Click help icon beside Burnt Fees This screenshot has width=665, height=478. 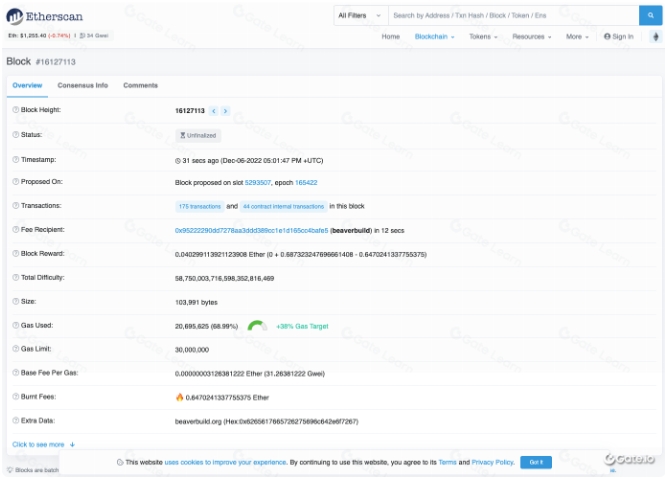click(x=16, y=397)
